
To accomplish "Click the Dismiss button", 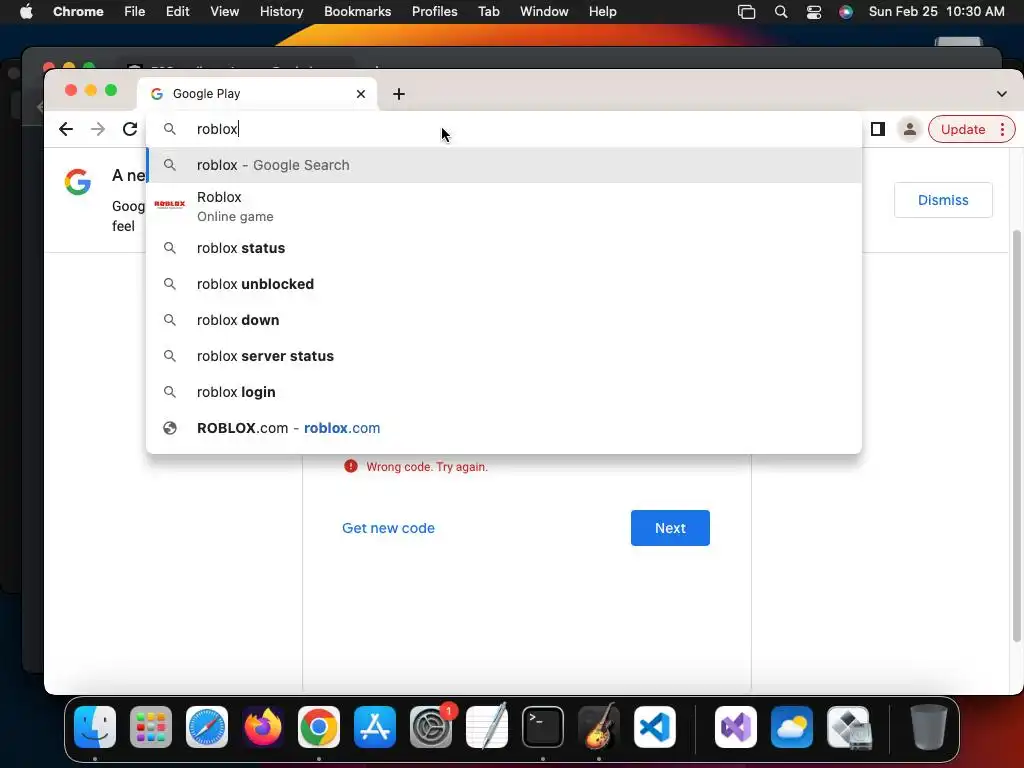I will [943, 200].
